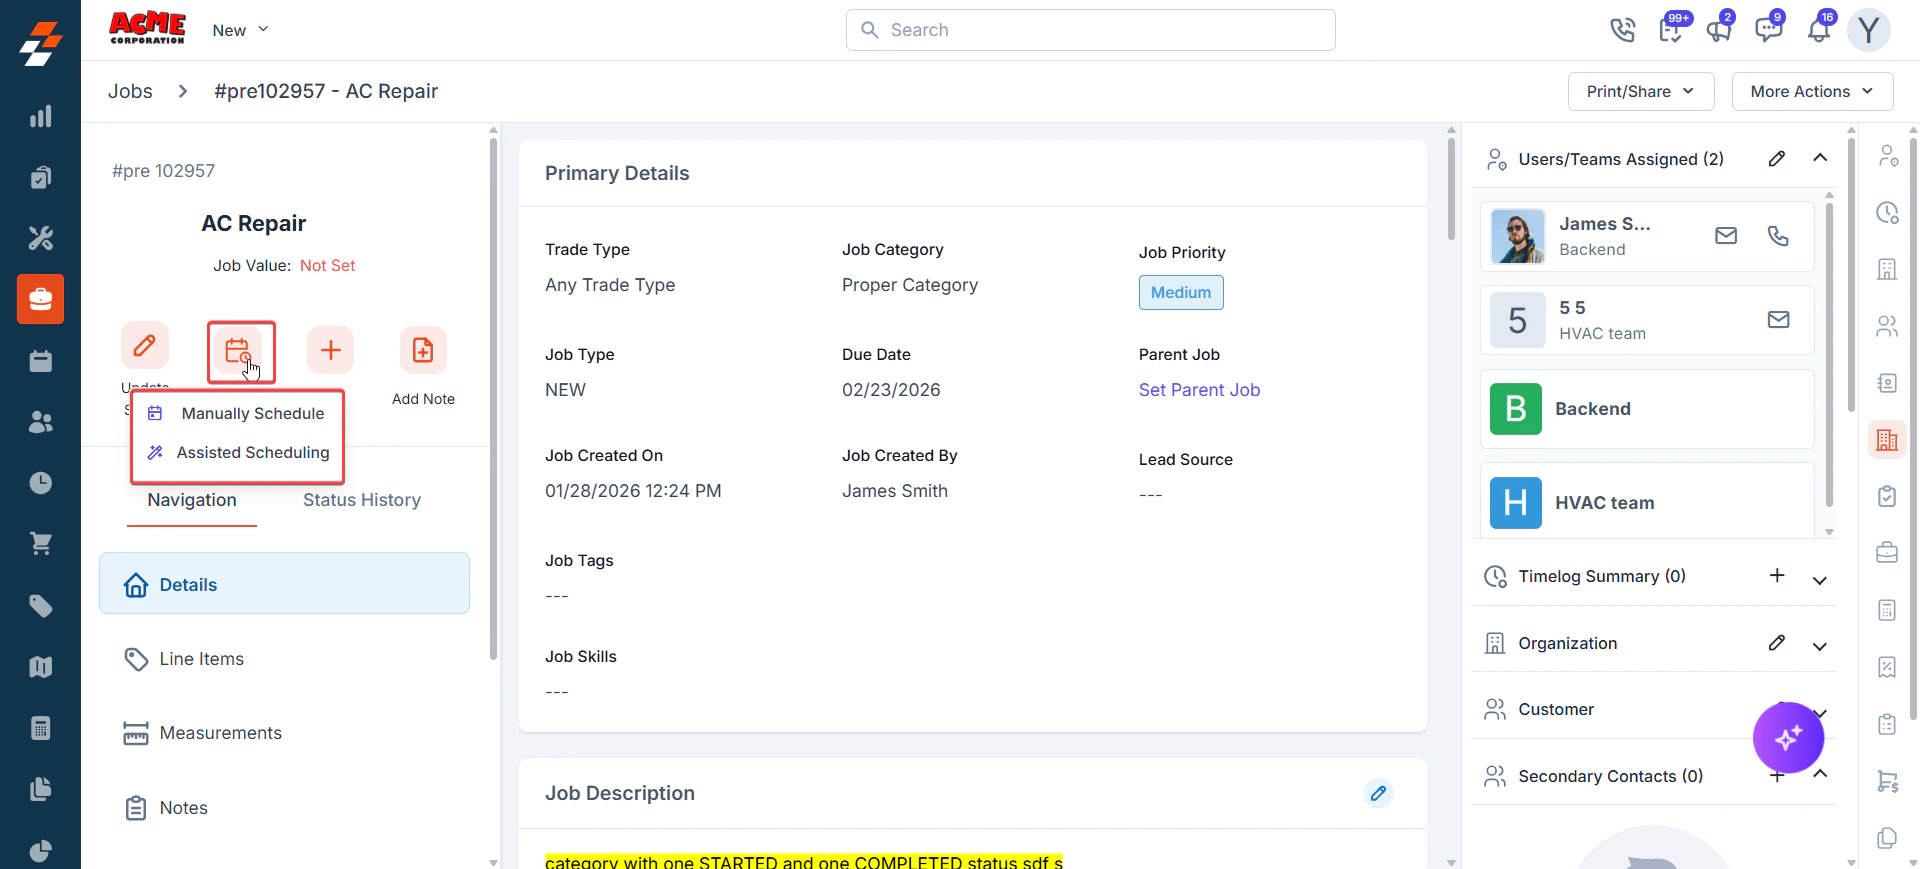Image resolution: width=1920 pixels, height=869 pixels.
Task: Open the AI assistant sparkle button
Action: point(1788,738)
